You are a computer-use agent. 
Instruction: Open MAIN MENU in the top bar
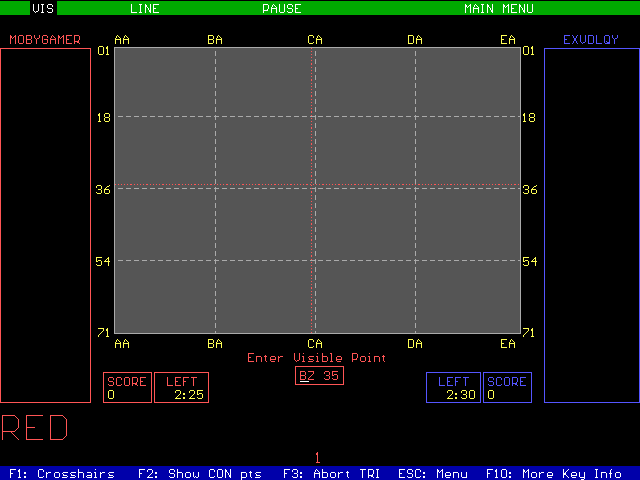point(499,9)
